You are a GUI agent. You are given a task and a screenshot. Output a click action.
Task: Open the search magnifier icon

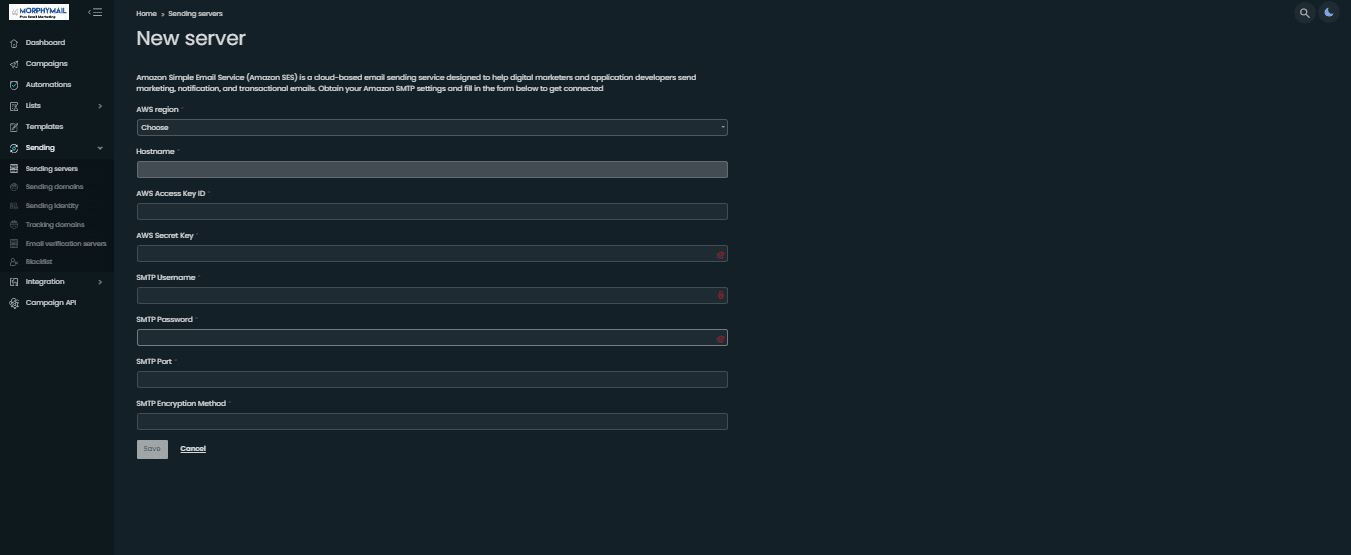coord(1304,13)
